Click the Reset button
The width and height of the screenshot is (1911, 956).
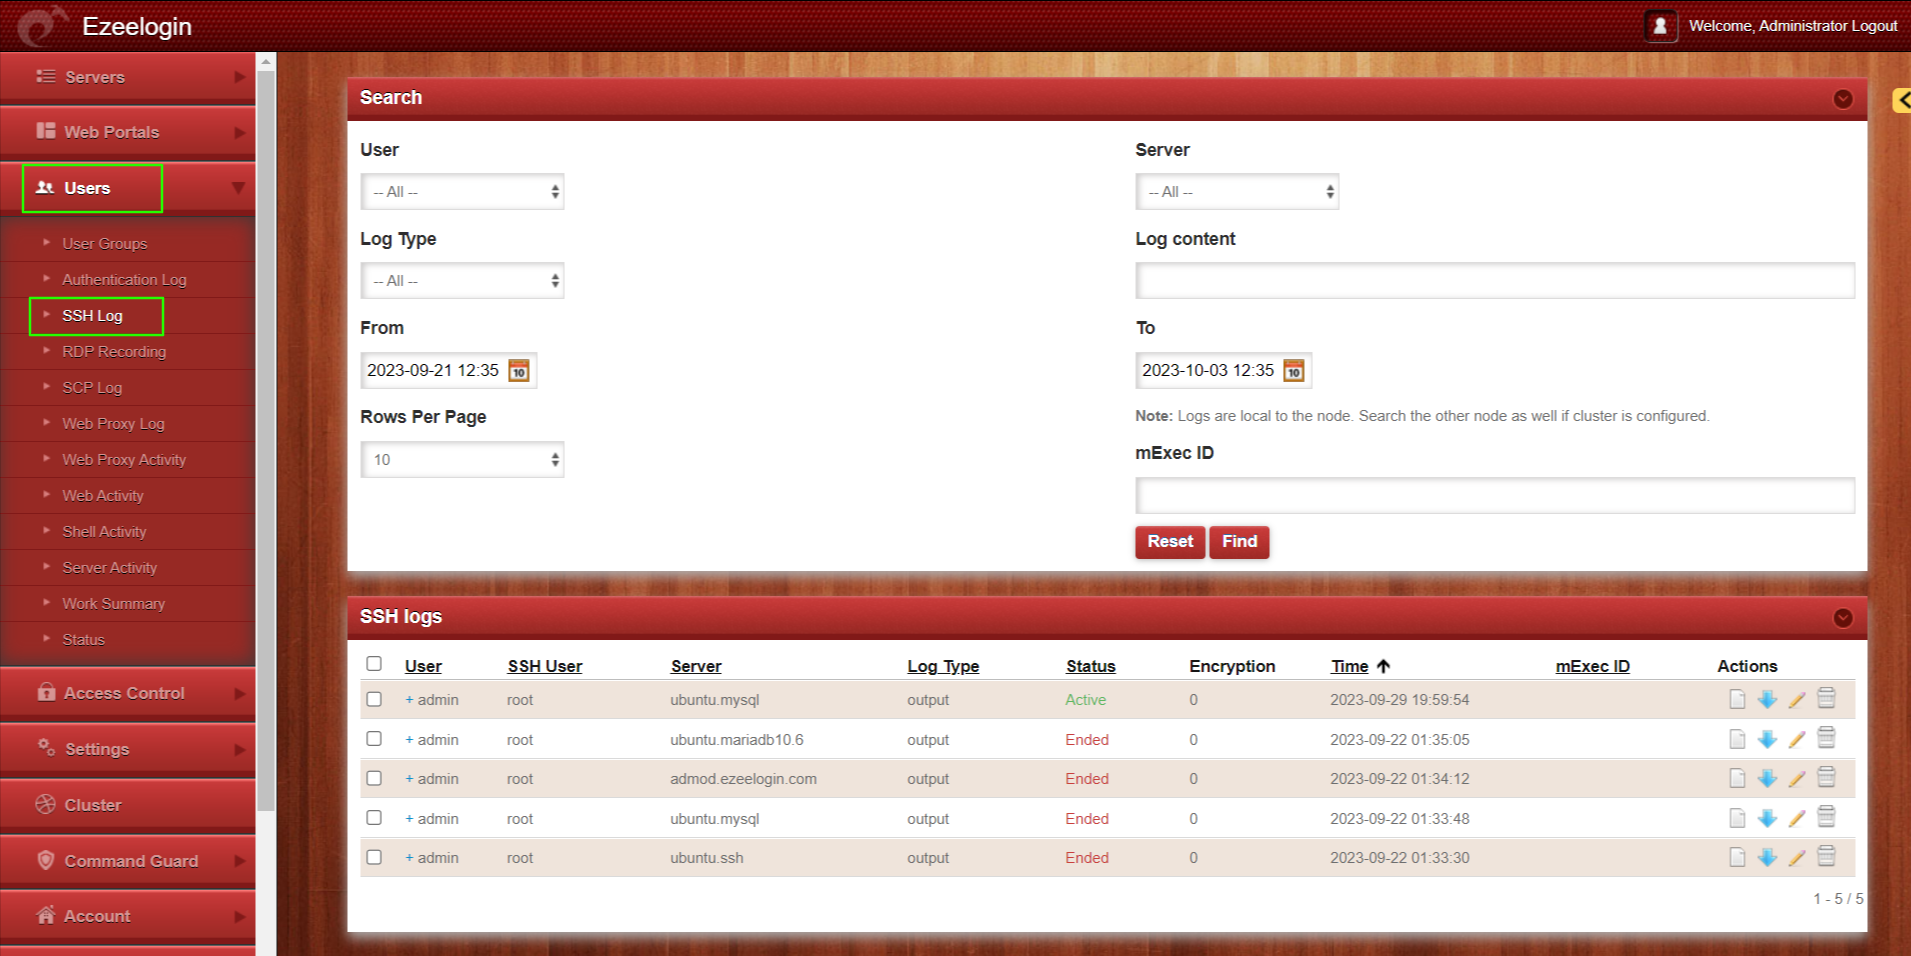point(1170,542)
